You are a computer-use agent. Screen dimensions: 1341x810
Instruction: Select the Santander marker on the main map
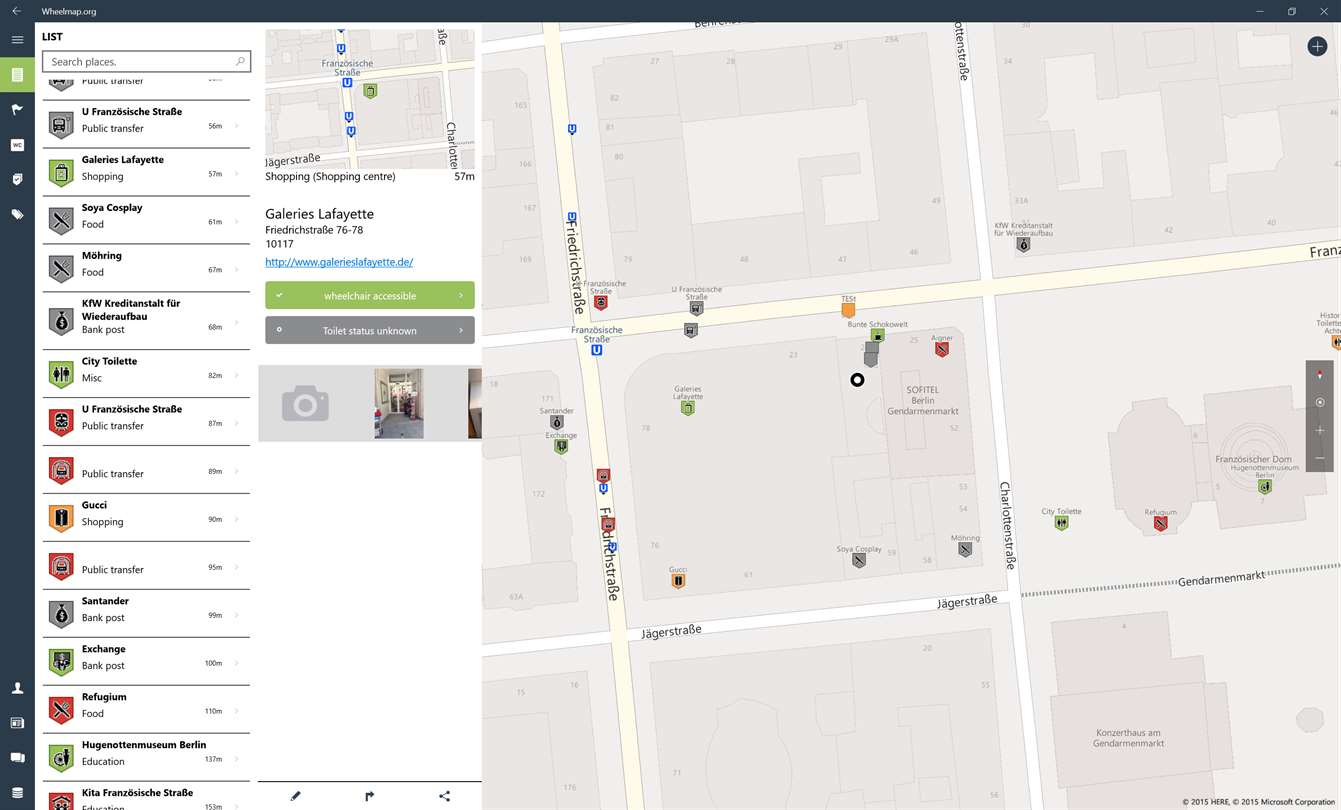coord(557,422)
